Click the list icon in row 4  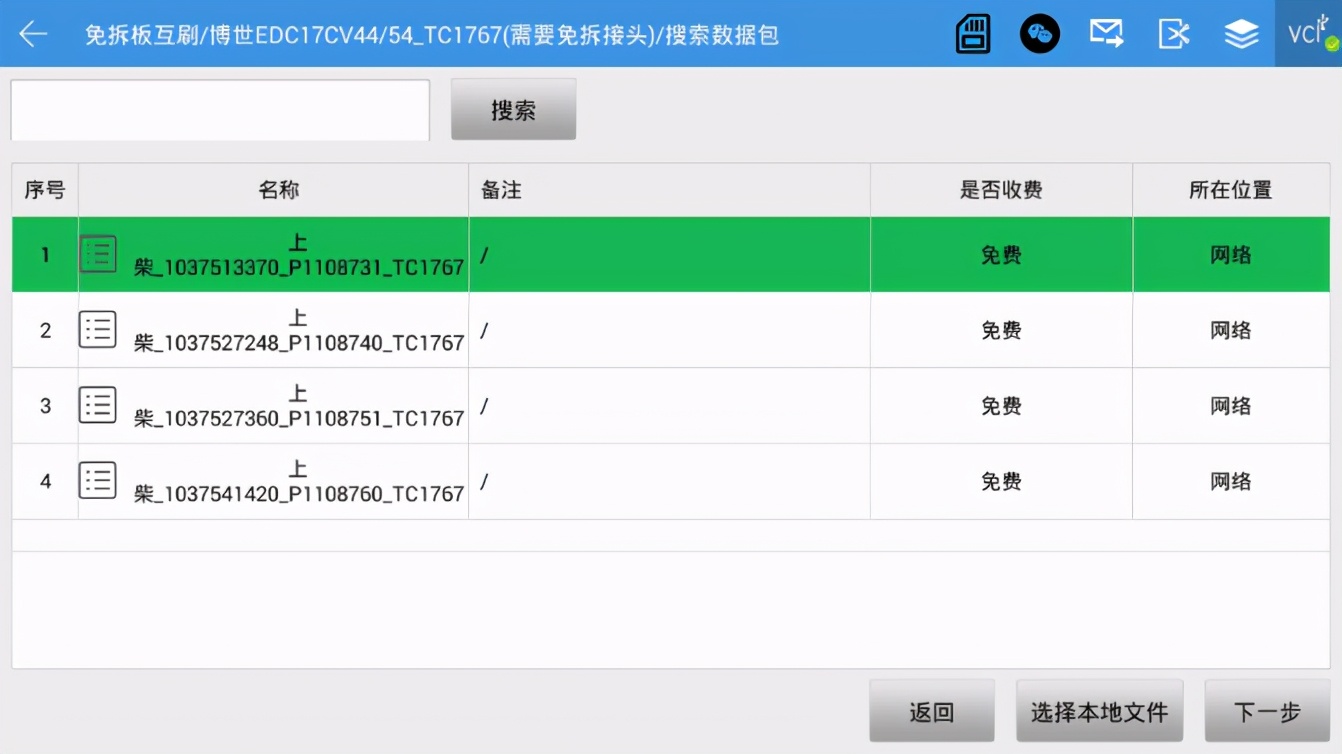point(98,481)
